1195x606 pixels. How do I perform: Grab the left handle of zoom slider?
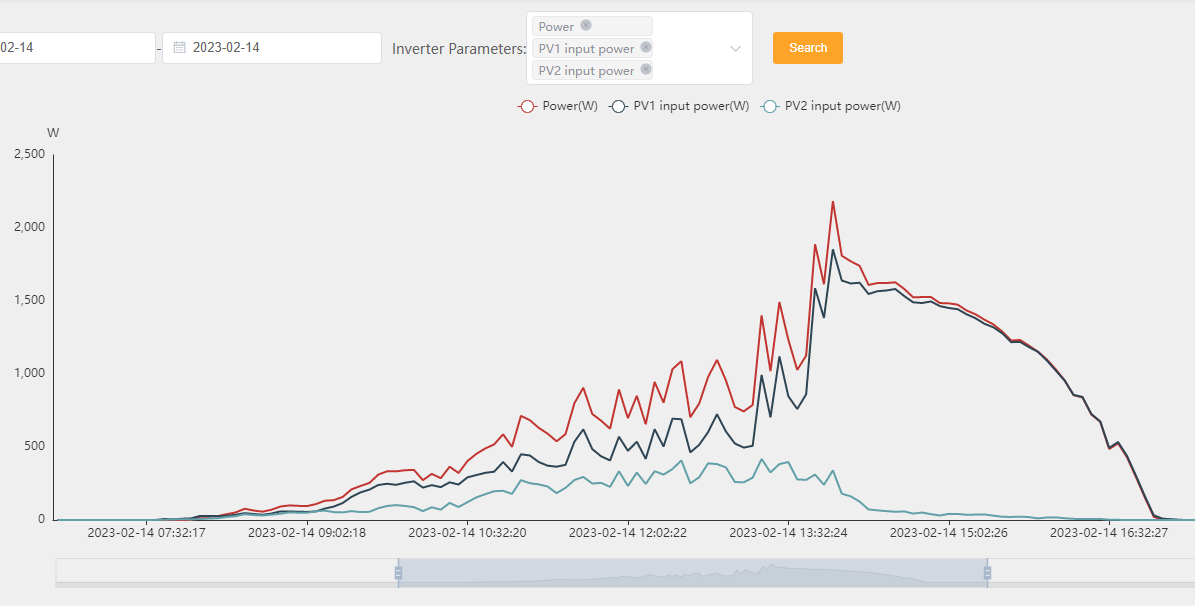point(398,572)
